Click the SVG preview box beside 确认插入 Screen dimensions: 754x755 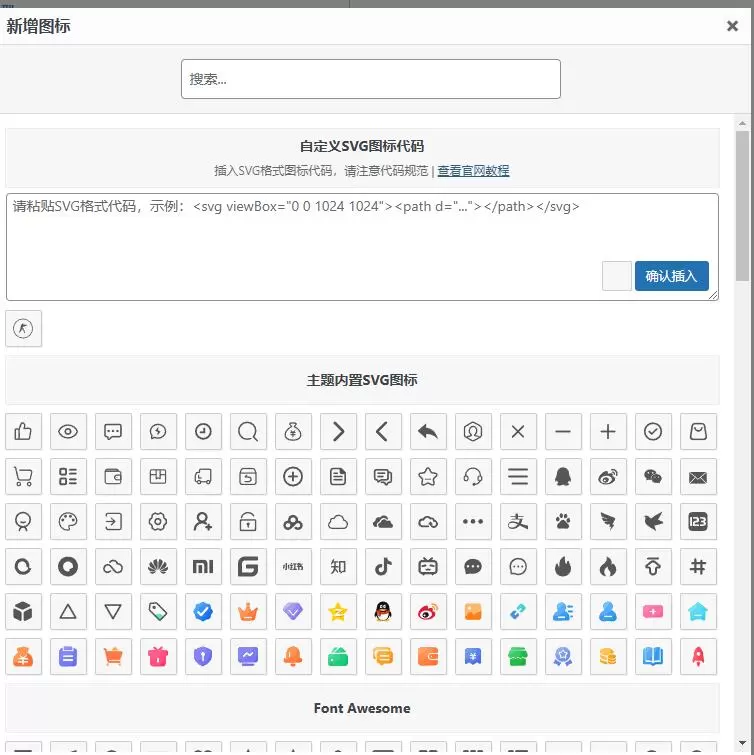point(617,276)
